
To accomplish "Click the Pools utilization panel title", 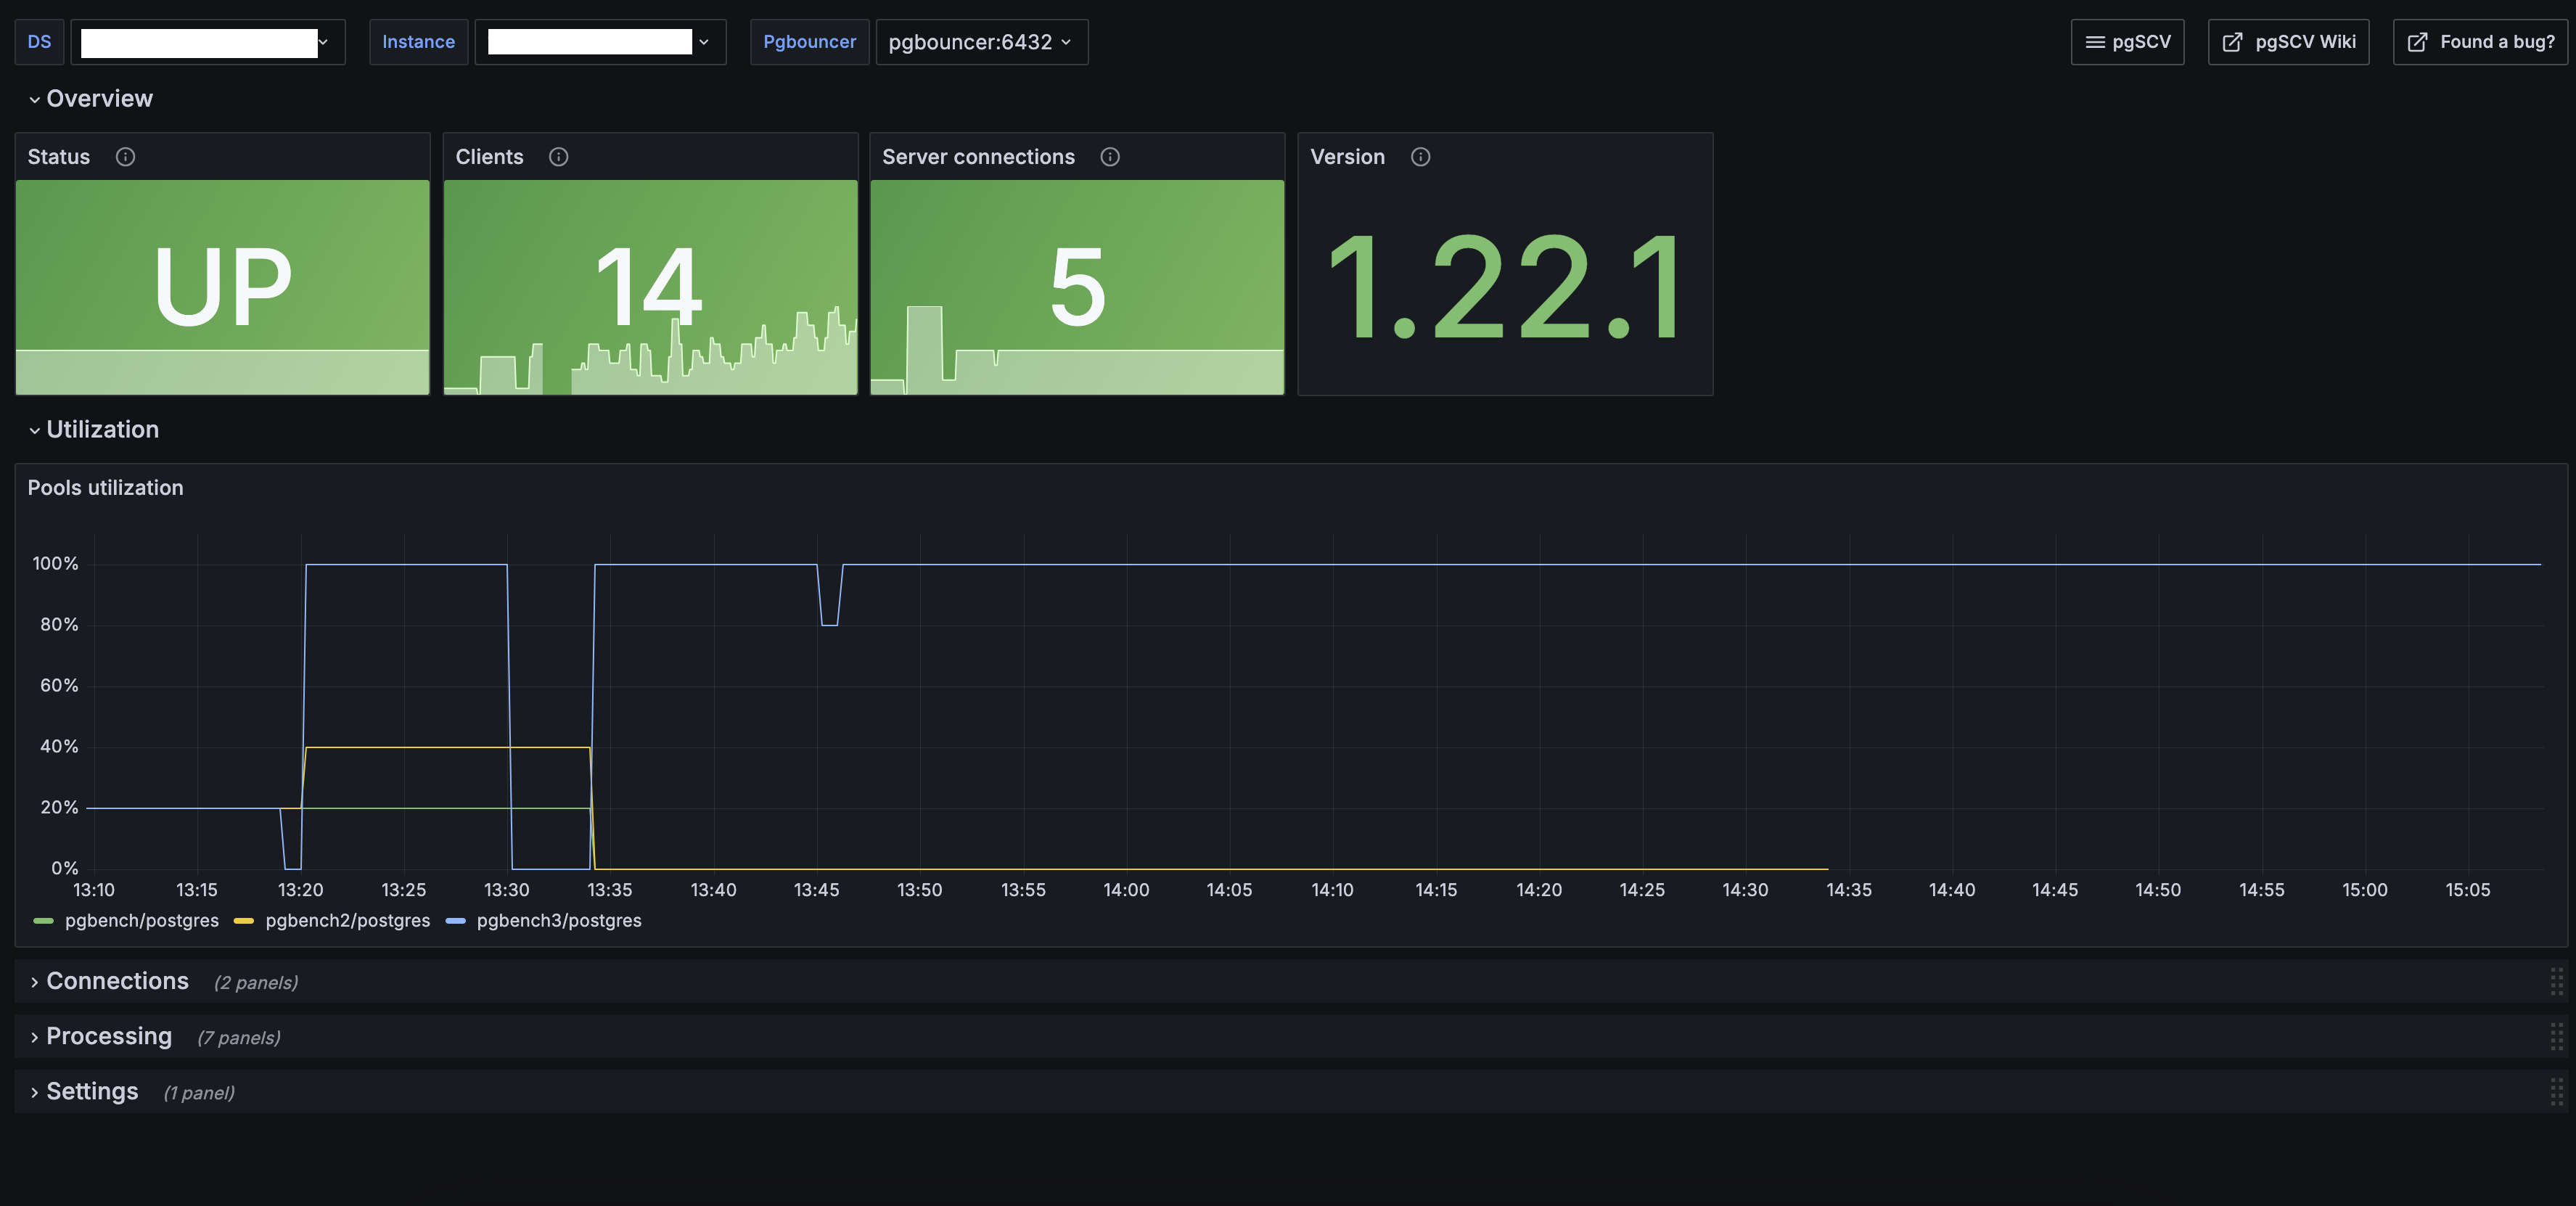I will coord(106,488).
